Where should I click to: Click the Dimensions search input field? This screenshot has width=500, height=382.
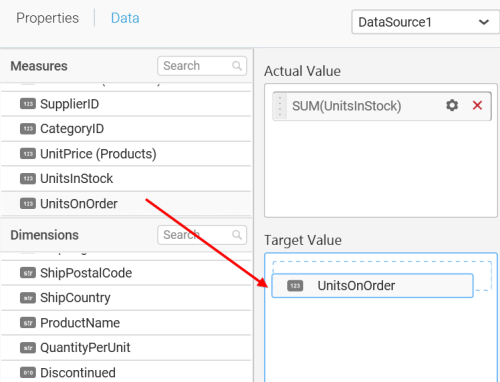pos(202,235)
